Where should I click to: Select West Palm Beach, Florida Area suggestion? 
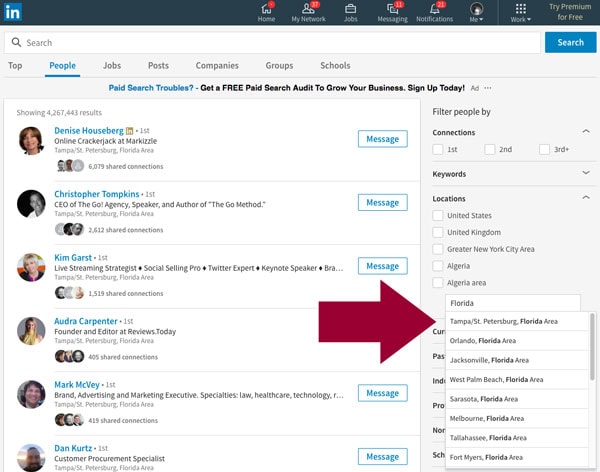tap(517, 380)
